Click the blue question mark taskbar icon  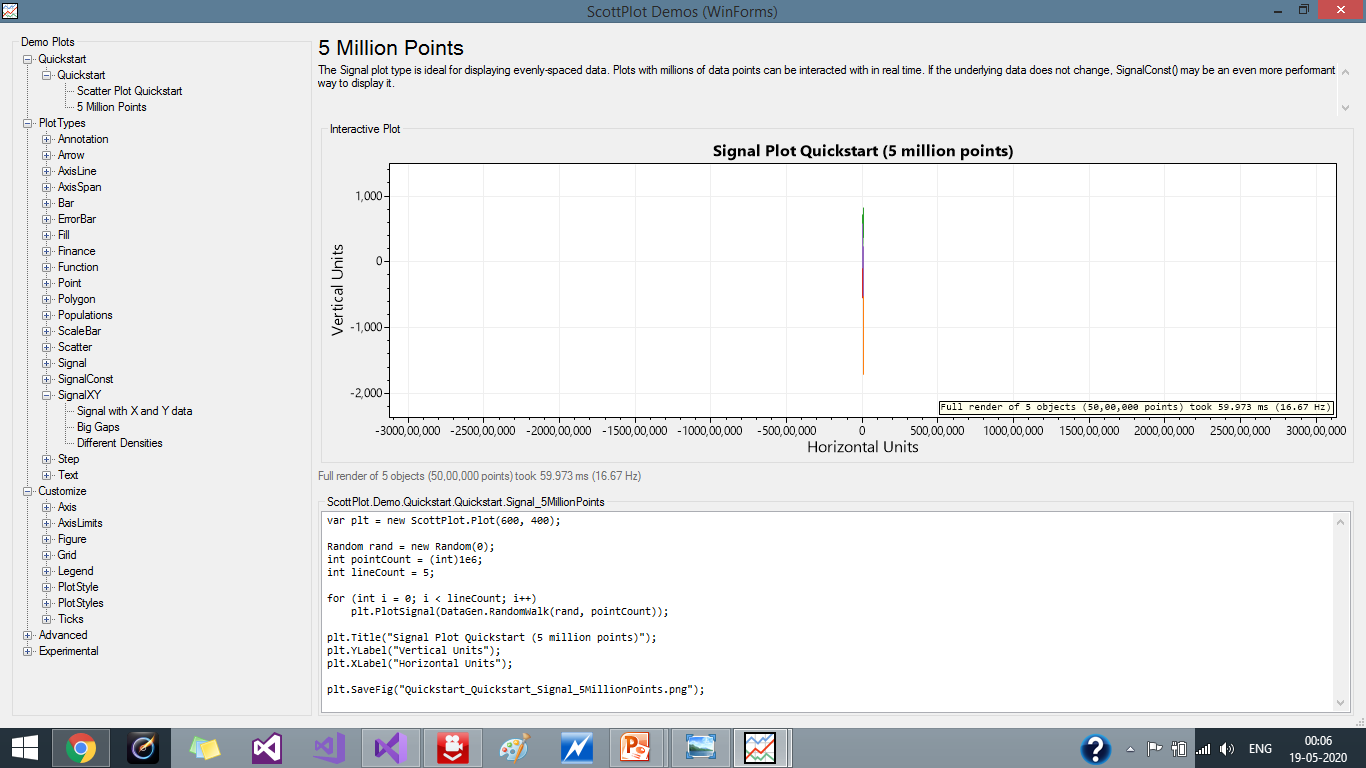coord(1096,747)
